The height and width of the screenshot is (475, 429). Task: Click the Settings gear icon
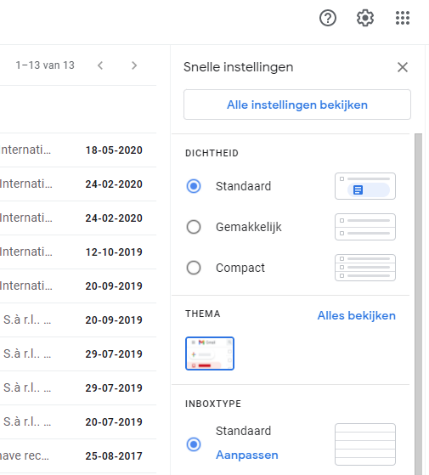point(365,18)
